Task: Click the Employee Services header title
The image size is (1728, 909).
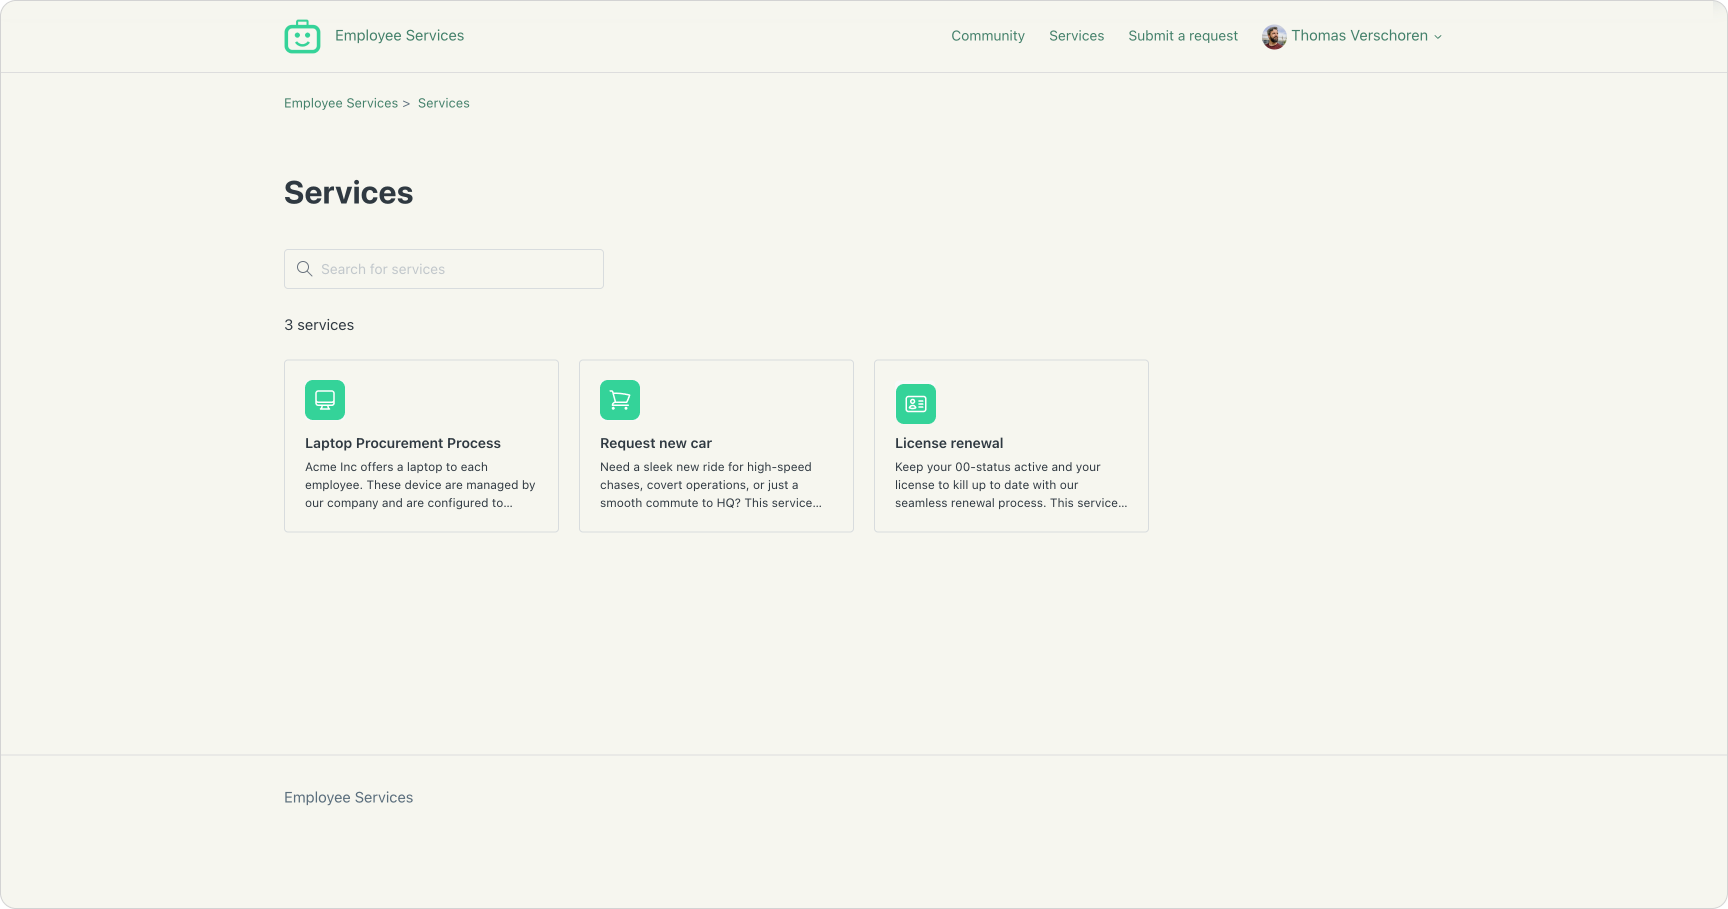Action: (399, 36)
